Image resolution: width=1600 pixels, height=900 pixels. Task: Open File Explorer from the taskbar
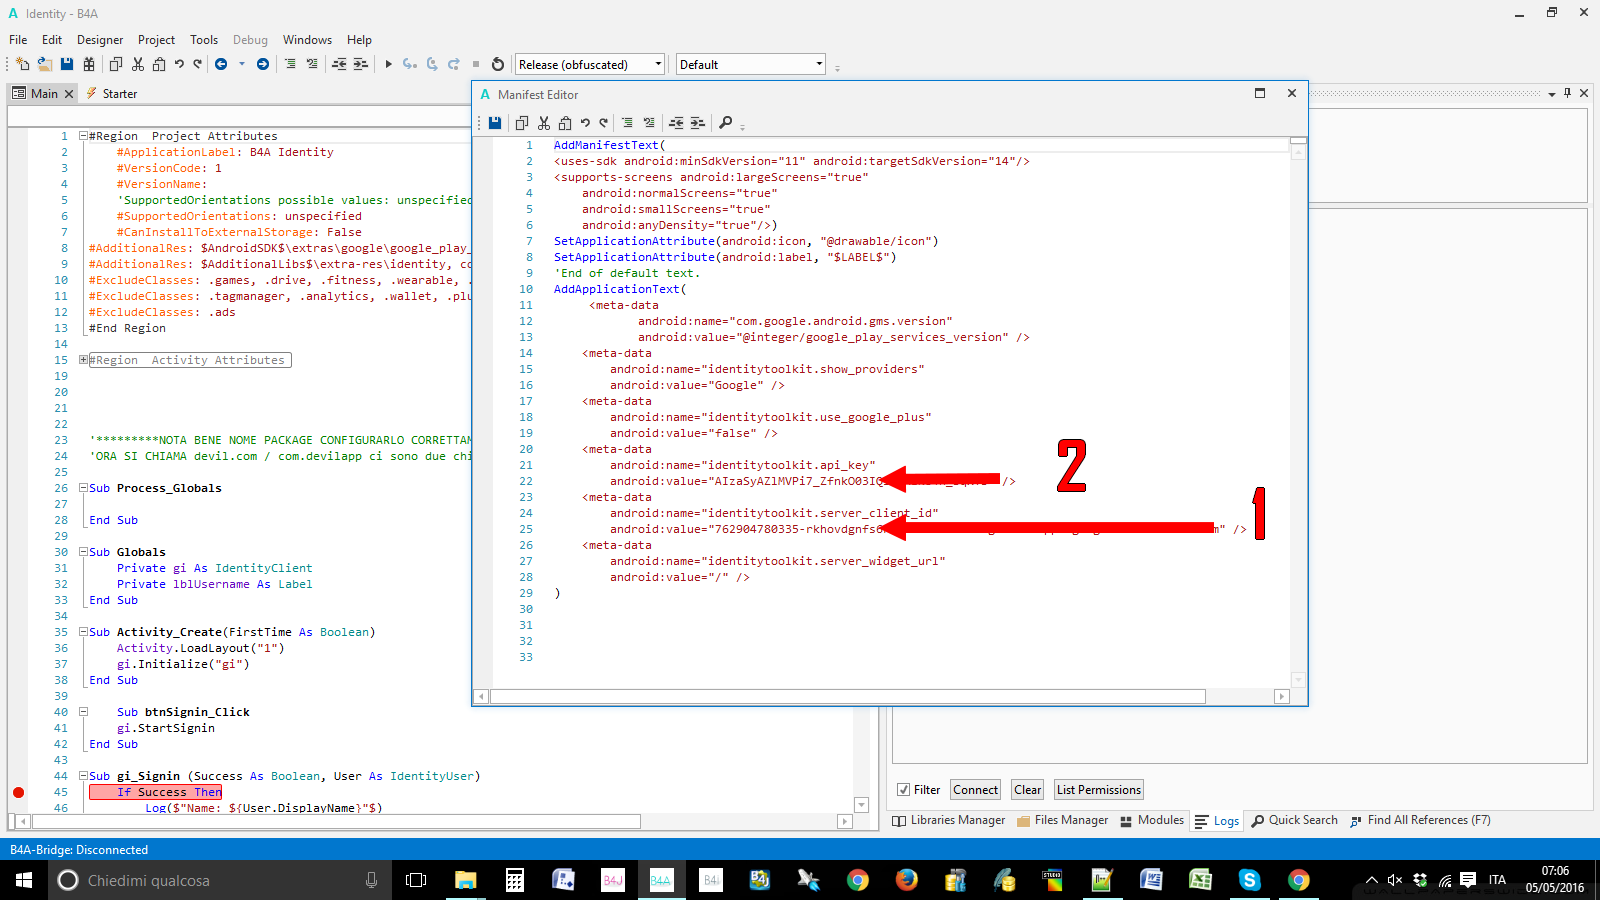pyautogui.click(x=466, y=880)
